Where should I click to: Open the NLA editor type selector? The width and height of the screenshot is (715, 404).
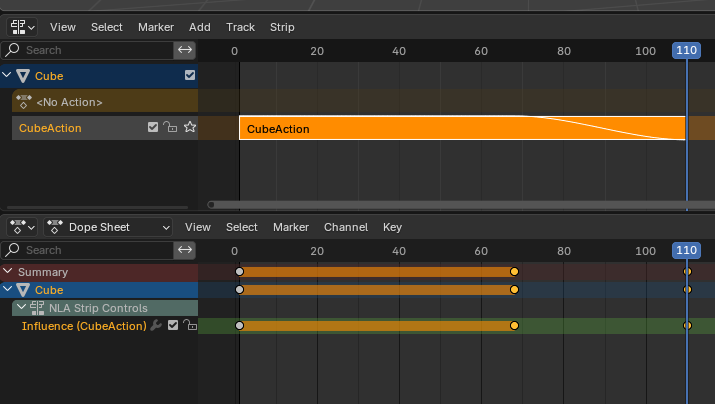(x=21, y=27)
